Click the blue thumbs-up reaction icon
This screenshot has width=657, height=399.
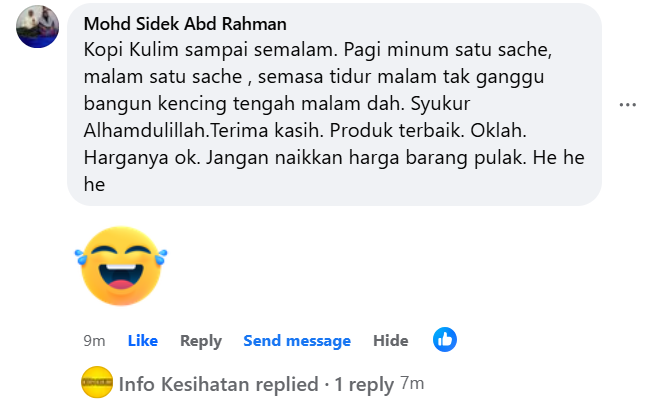point(445,339)
